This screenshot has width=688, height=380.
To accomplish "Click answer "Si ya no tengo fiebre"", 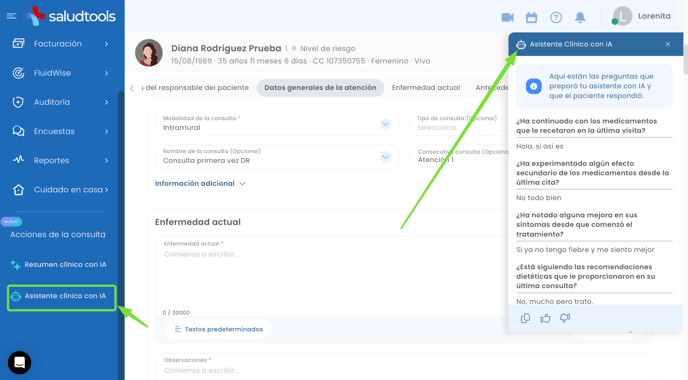I will (x=585, y=250).
